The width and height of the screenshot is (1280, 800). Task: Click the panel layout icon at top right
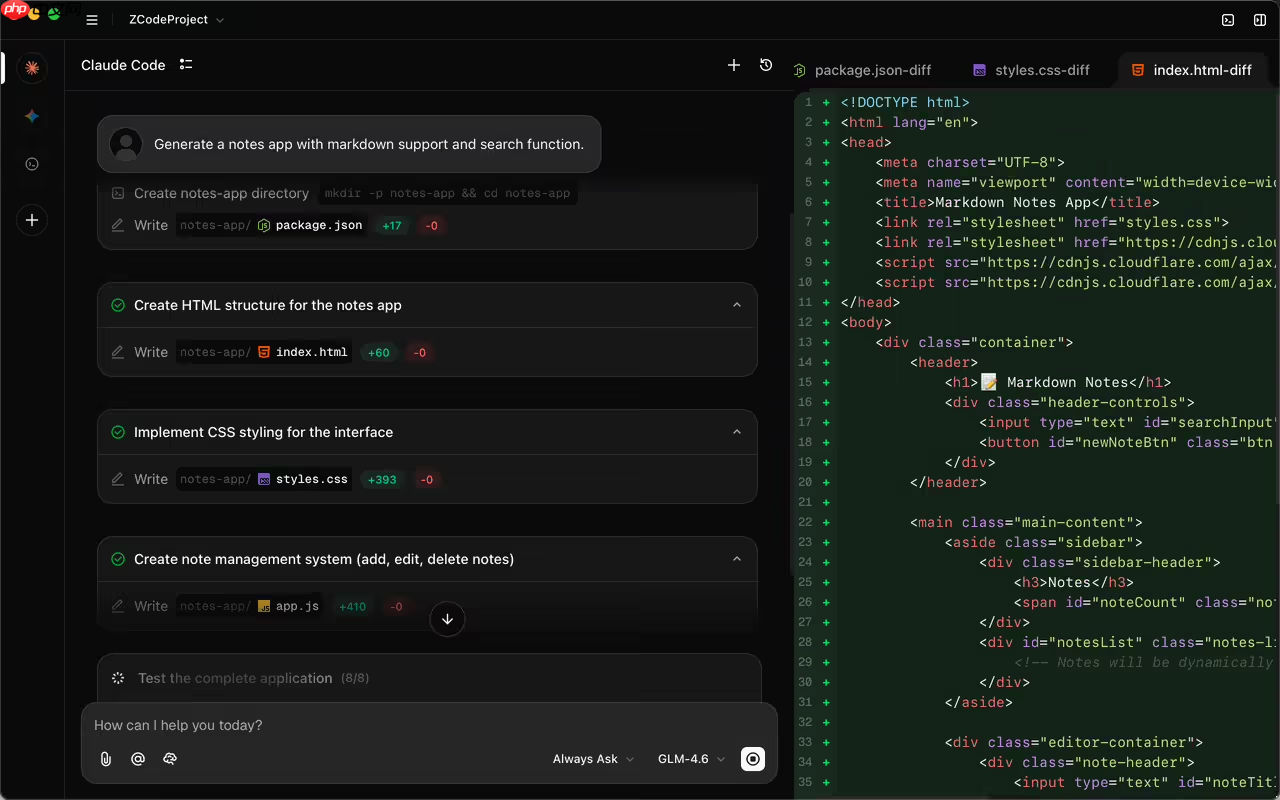[1259, 19]
